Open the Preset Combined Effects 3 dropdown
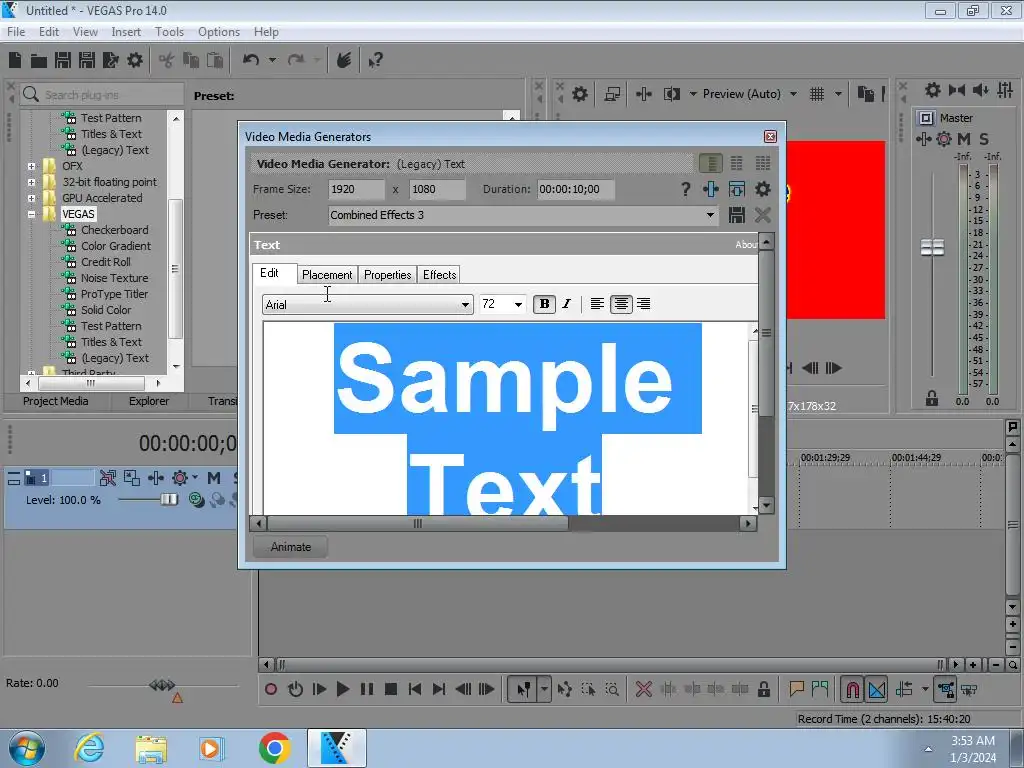The width and height of the screenshot is (1024, 768). pyautogui.click(x=710, y=215)
